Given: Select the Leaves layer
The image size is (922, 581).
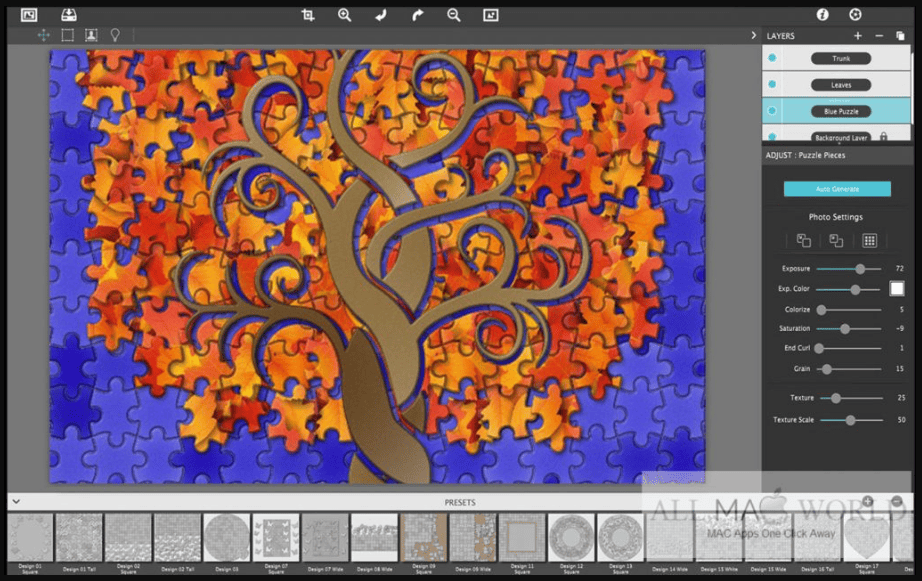Looking at the screenshot, I should [836, 85].
